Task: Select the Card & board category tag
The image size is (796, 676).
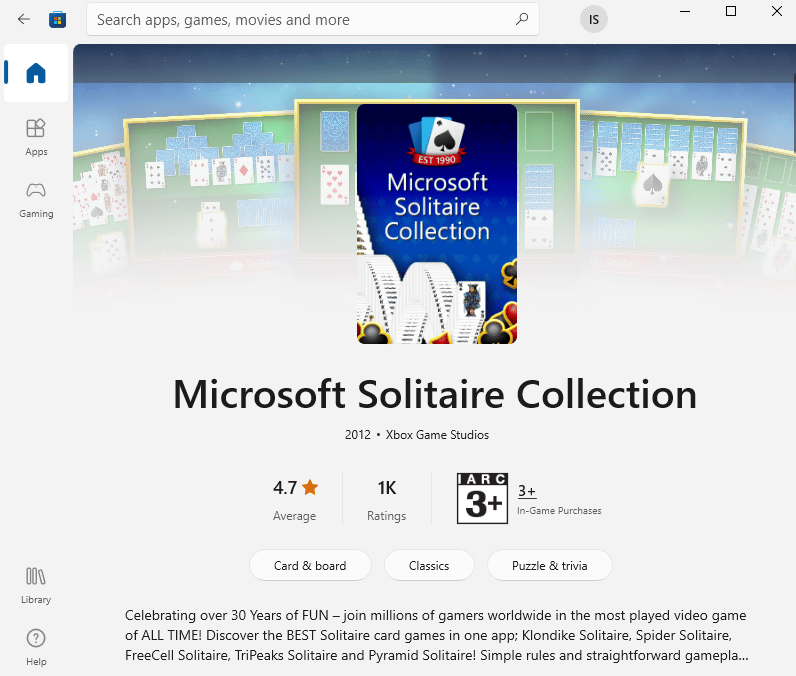Action: coord(310,565)
